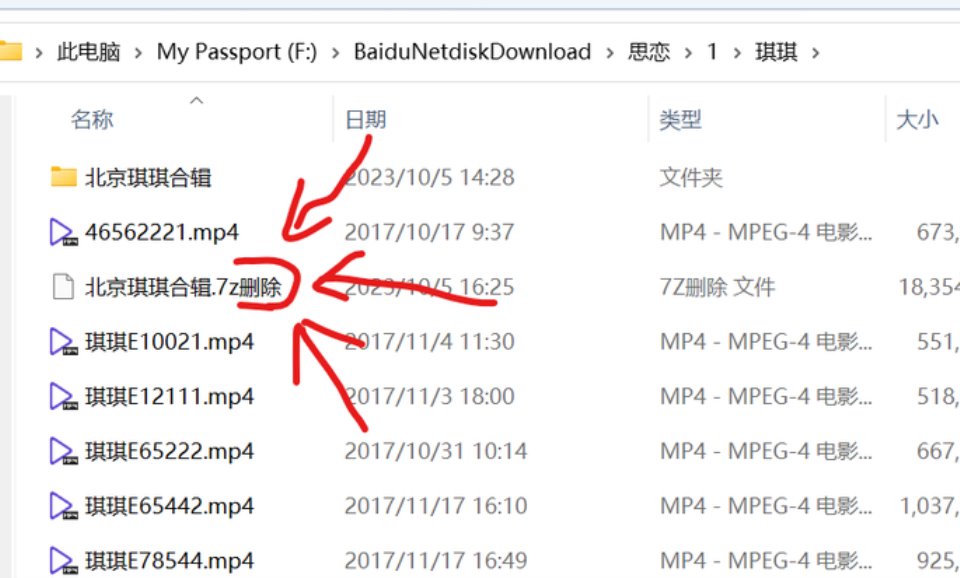Click the folder icon in address bar

click(10, 51)
